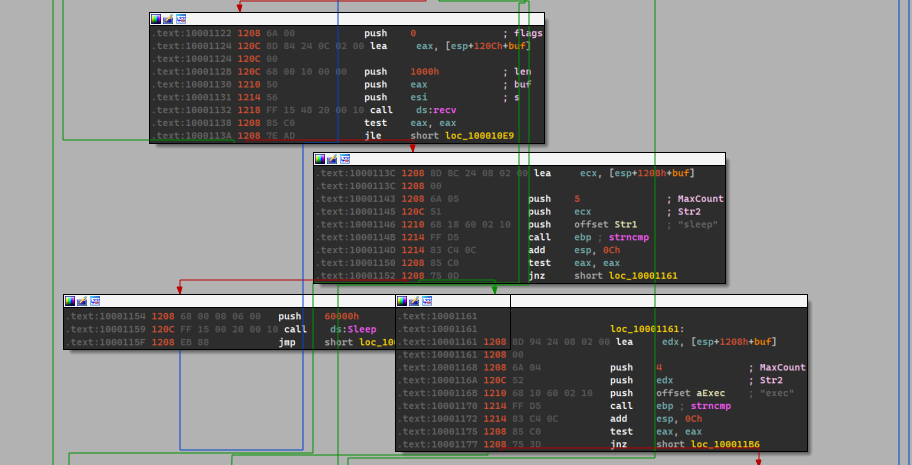Click edit icon on "sleep" strncmp block
The height and width of the screenshot is (465, 912).
tap(332, 159)
